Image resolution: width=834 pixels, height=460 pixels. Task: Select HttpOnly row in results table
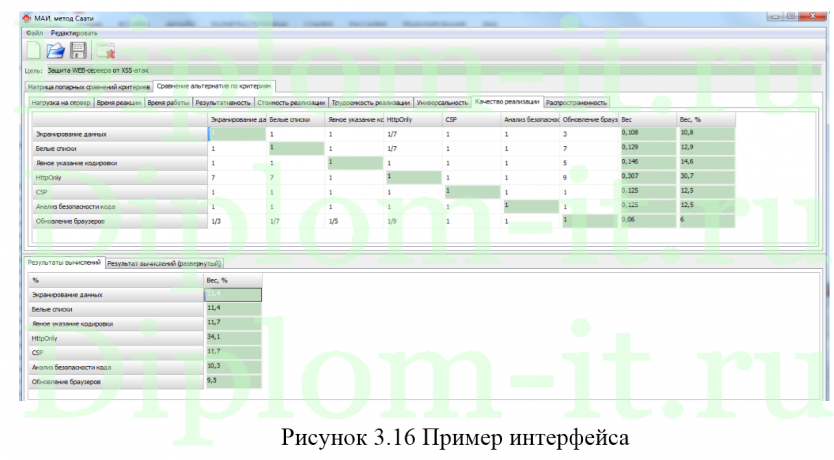(x=116, y=338)
